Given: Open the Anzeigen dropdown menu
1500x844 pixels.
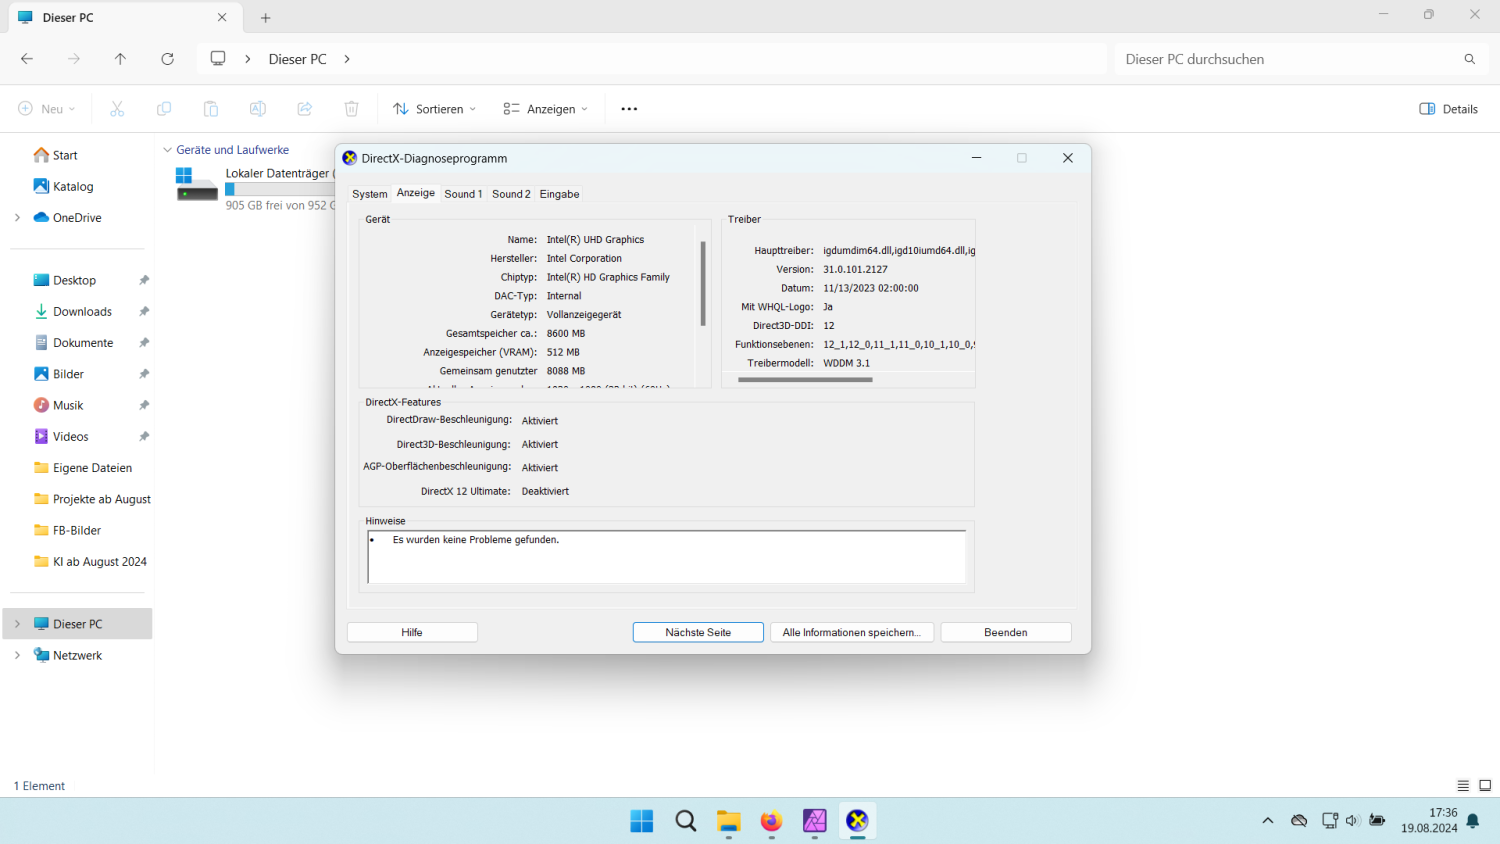Looking at the screenshot, I should pyautogui.click(x=546, y=109).
